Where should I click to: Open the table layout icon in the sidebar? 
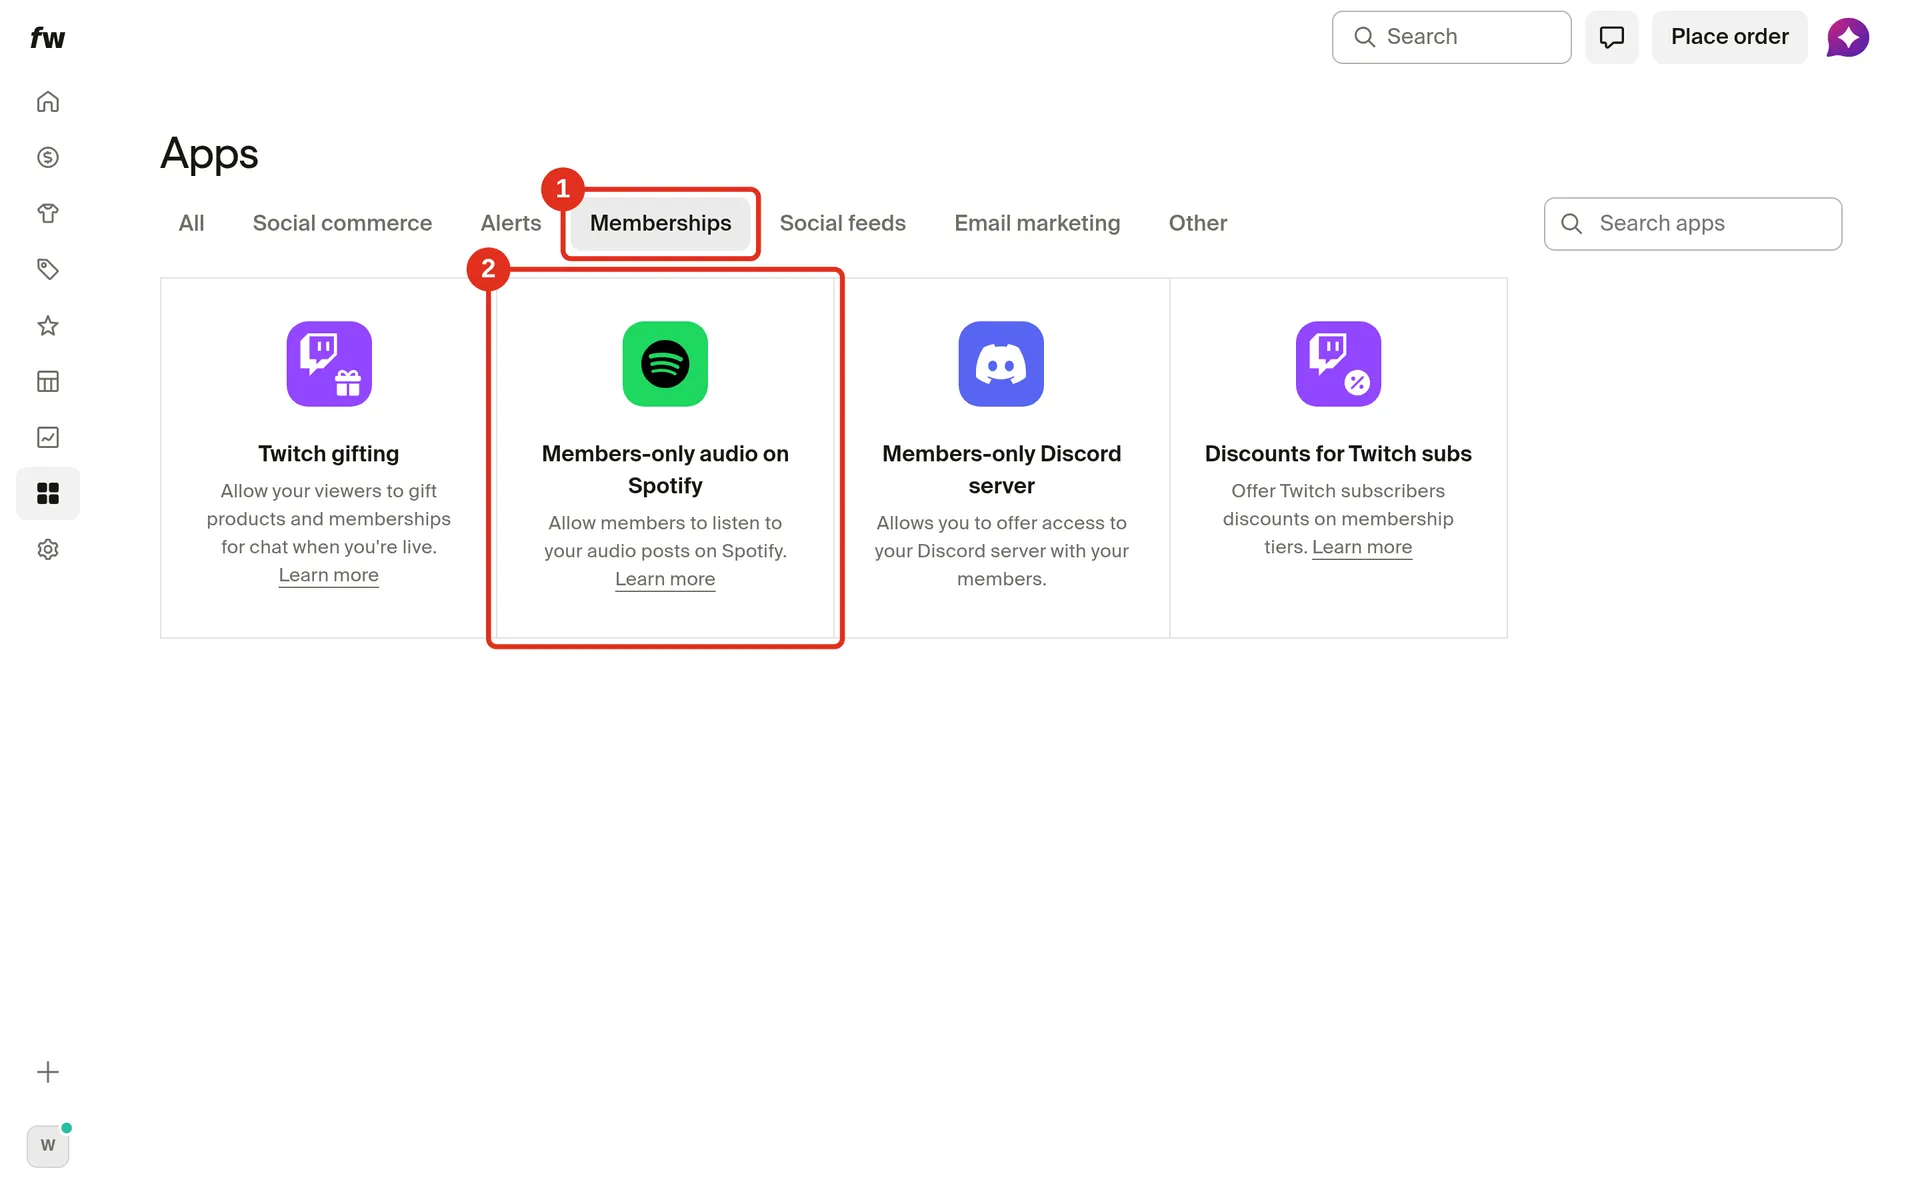click(48, 382)
